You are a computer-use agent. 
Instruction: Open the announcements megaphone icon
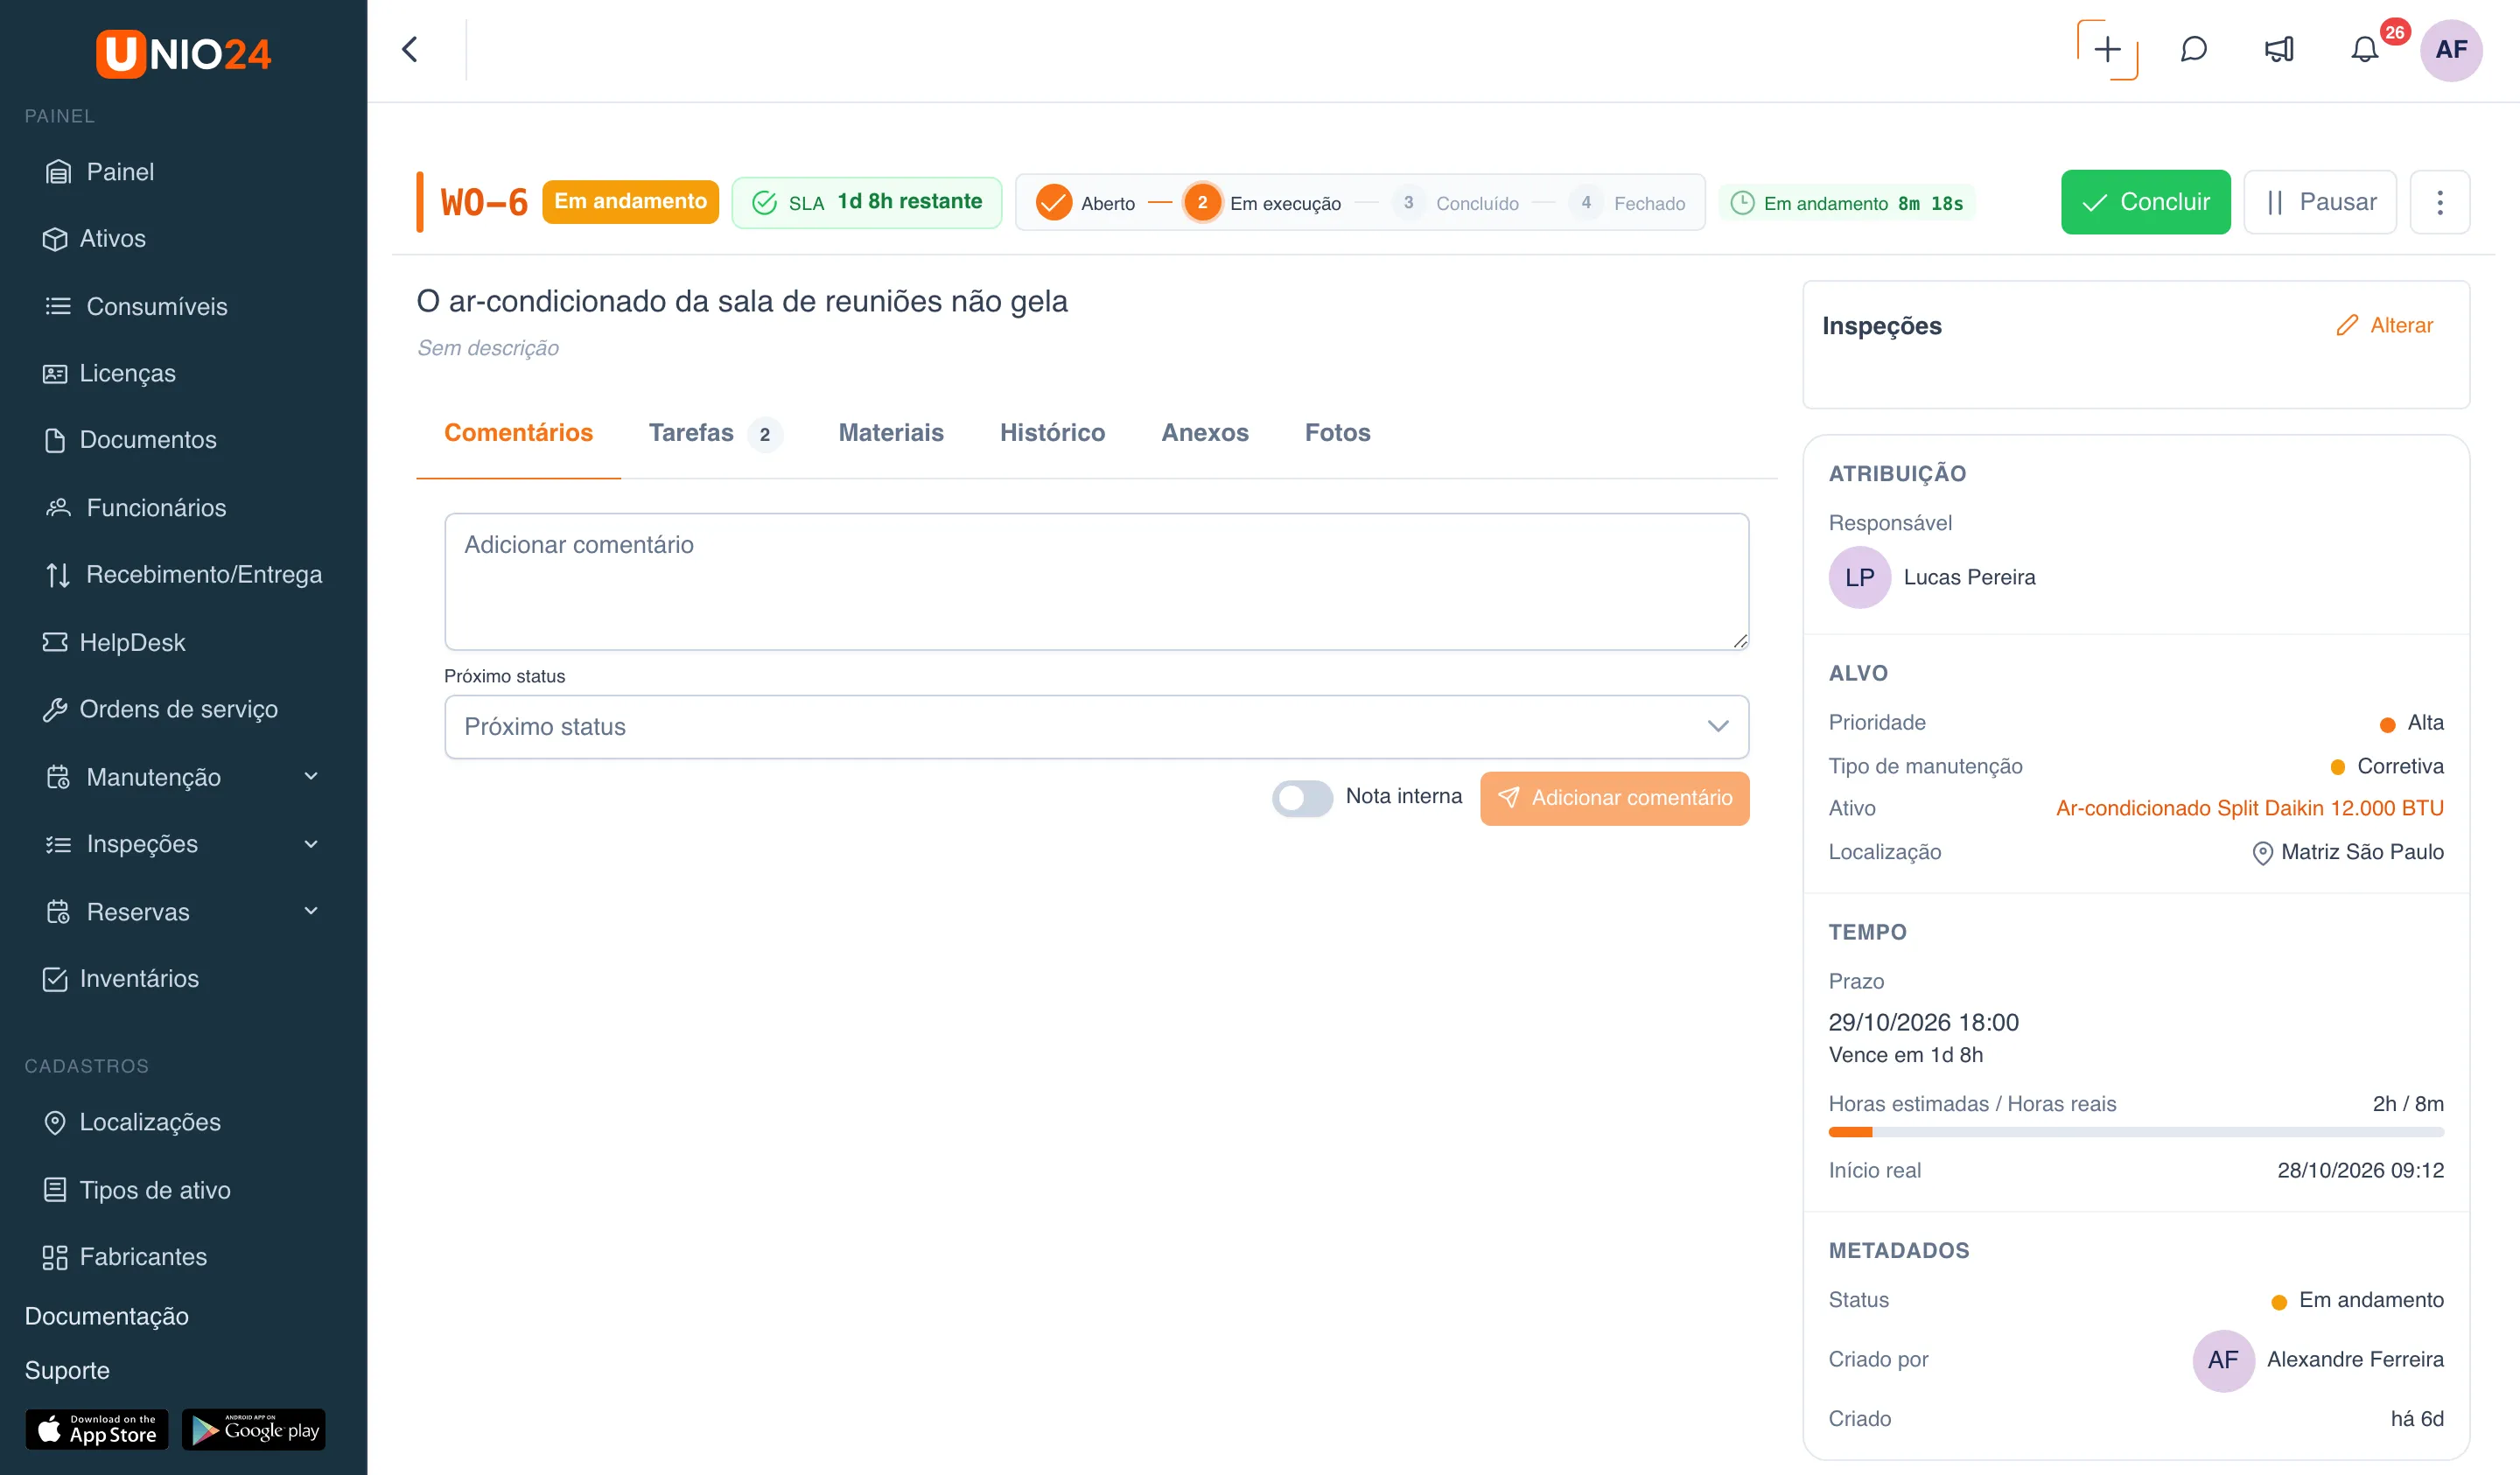[2279, 49]
